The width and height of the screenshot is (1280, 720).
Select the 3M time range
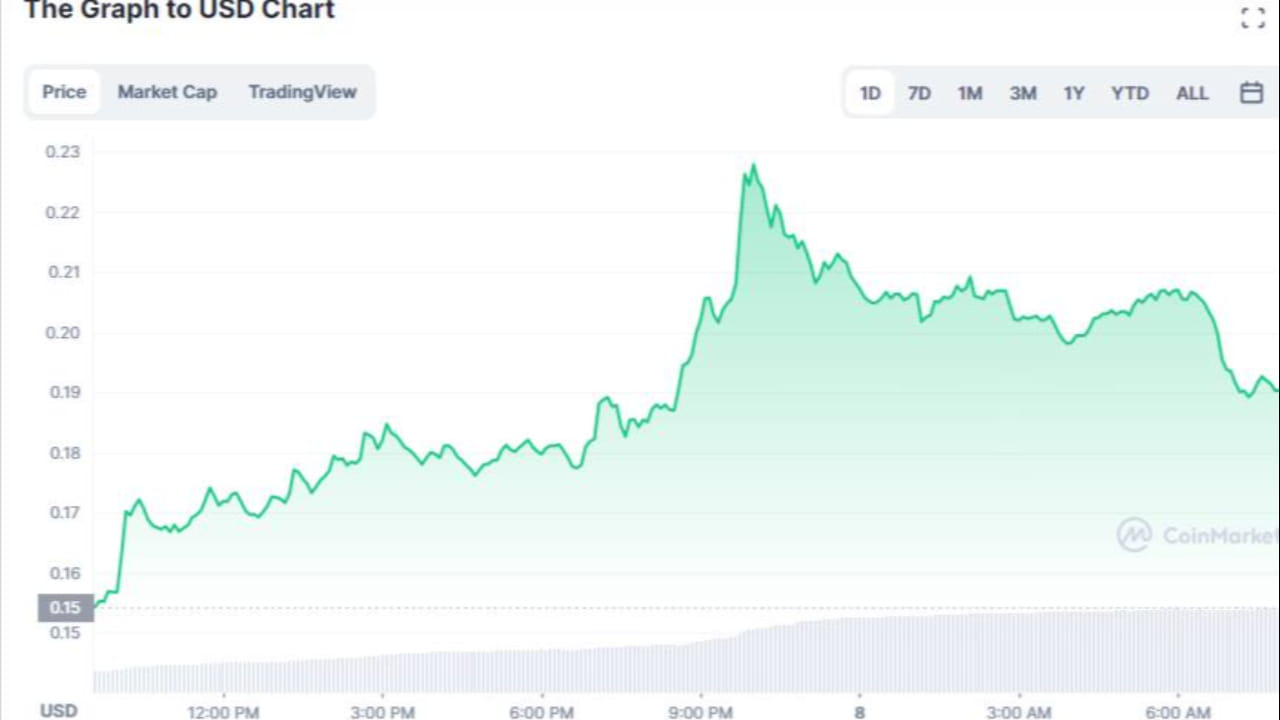point(1022,92)
